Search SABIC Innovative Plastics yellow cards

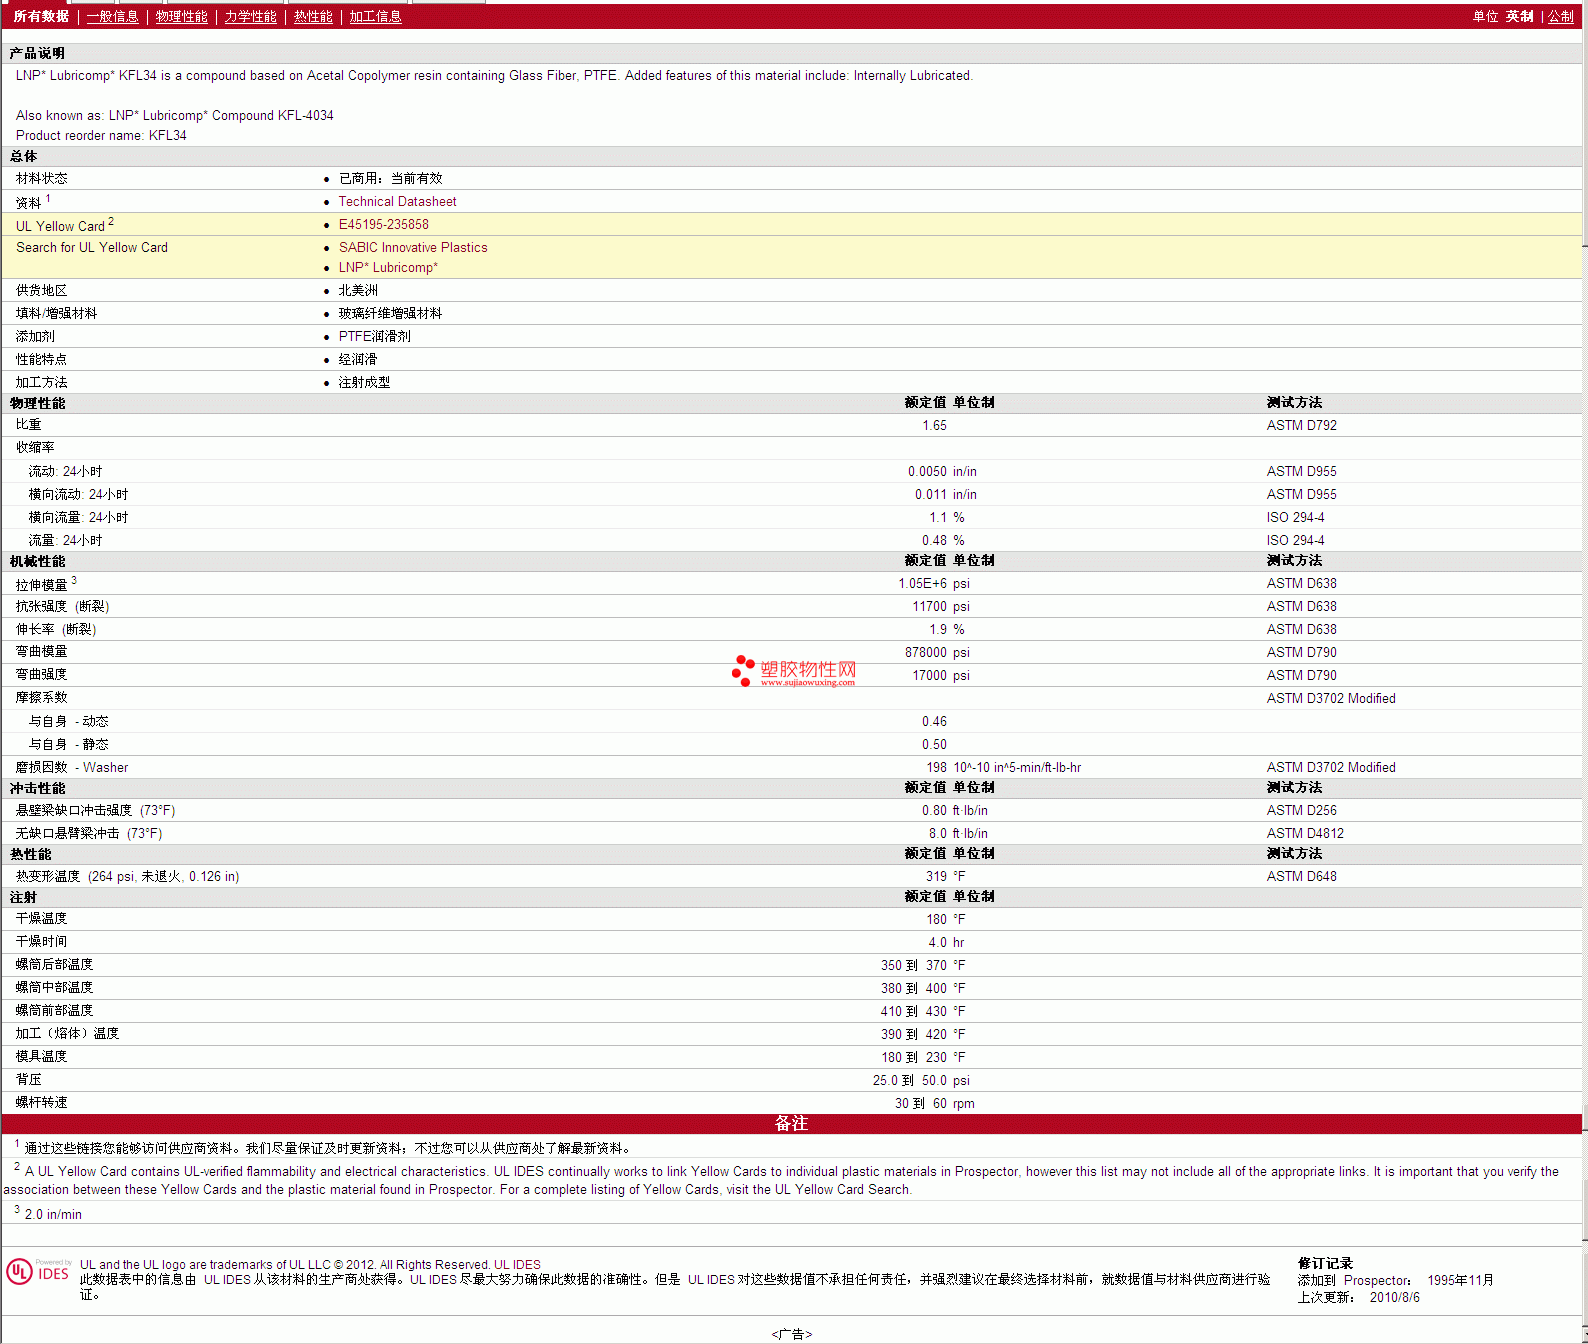pyautogui.click(x=413, y=247)
